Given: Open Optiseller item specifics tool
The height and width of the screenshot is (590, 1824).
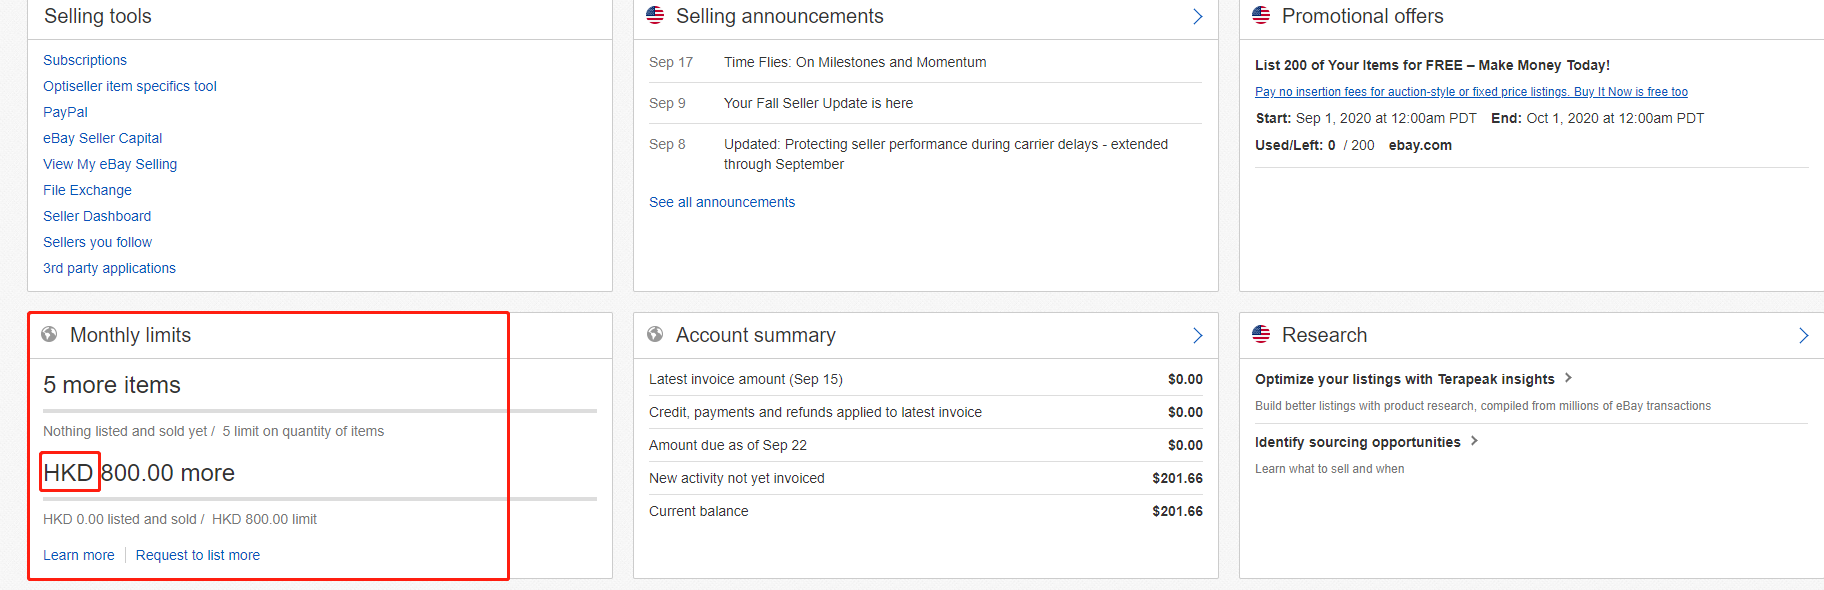Looking at the screenshot, I should tap(130, 86).
